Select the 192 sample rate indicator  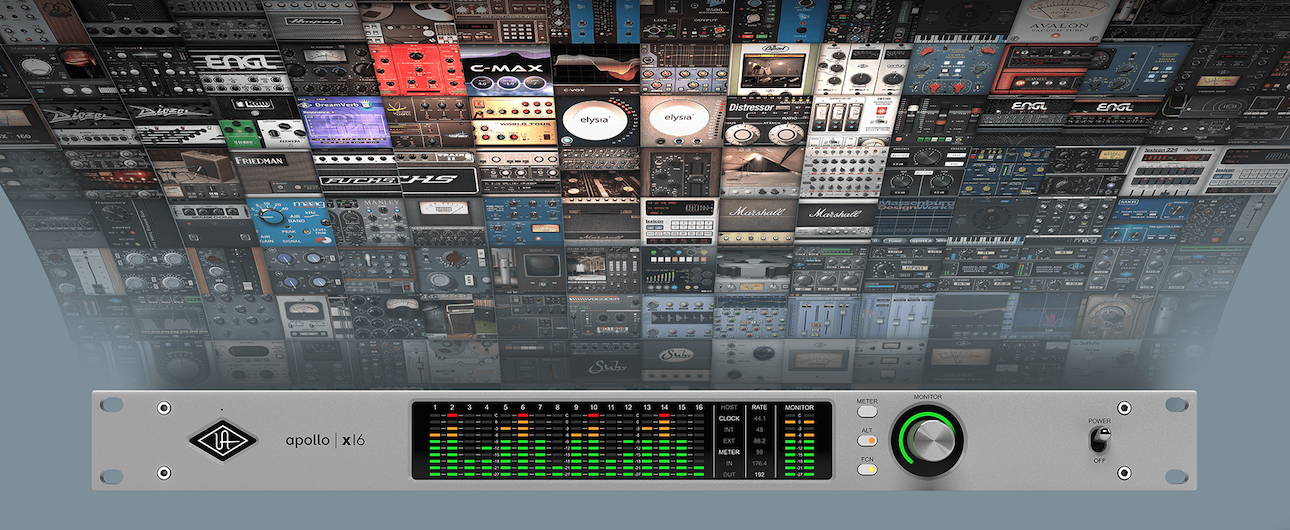coord(759,475)
